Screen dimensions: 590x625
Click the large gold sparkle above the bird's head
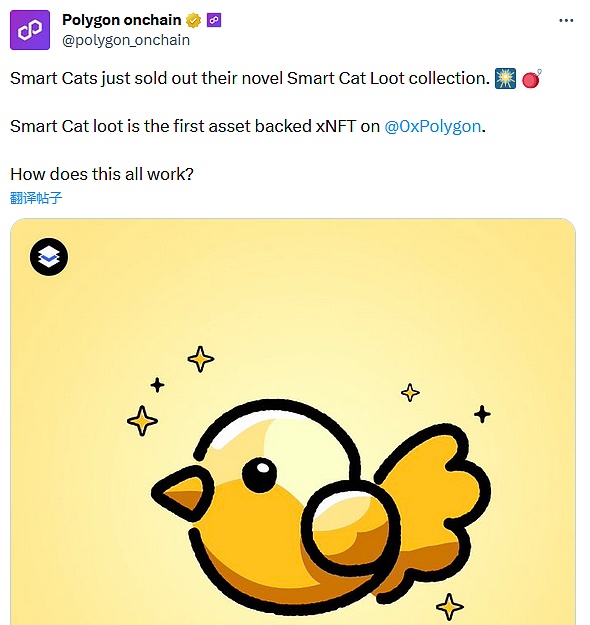click(201, 359)
